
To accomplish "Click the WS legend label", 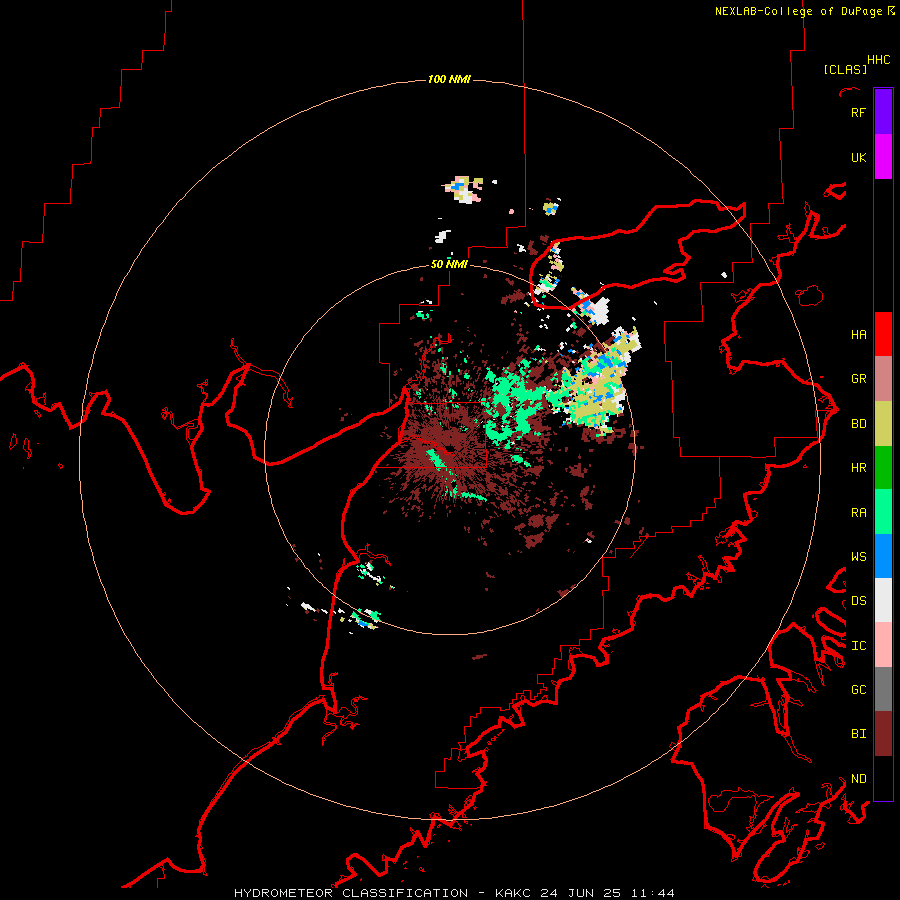I will click(x=858, y=557).
